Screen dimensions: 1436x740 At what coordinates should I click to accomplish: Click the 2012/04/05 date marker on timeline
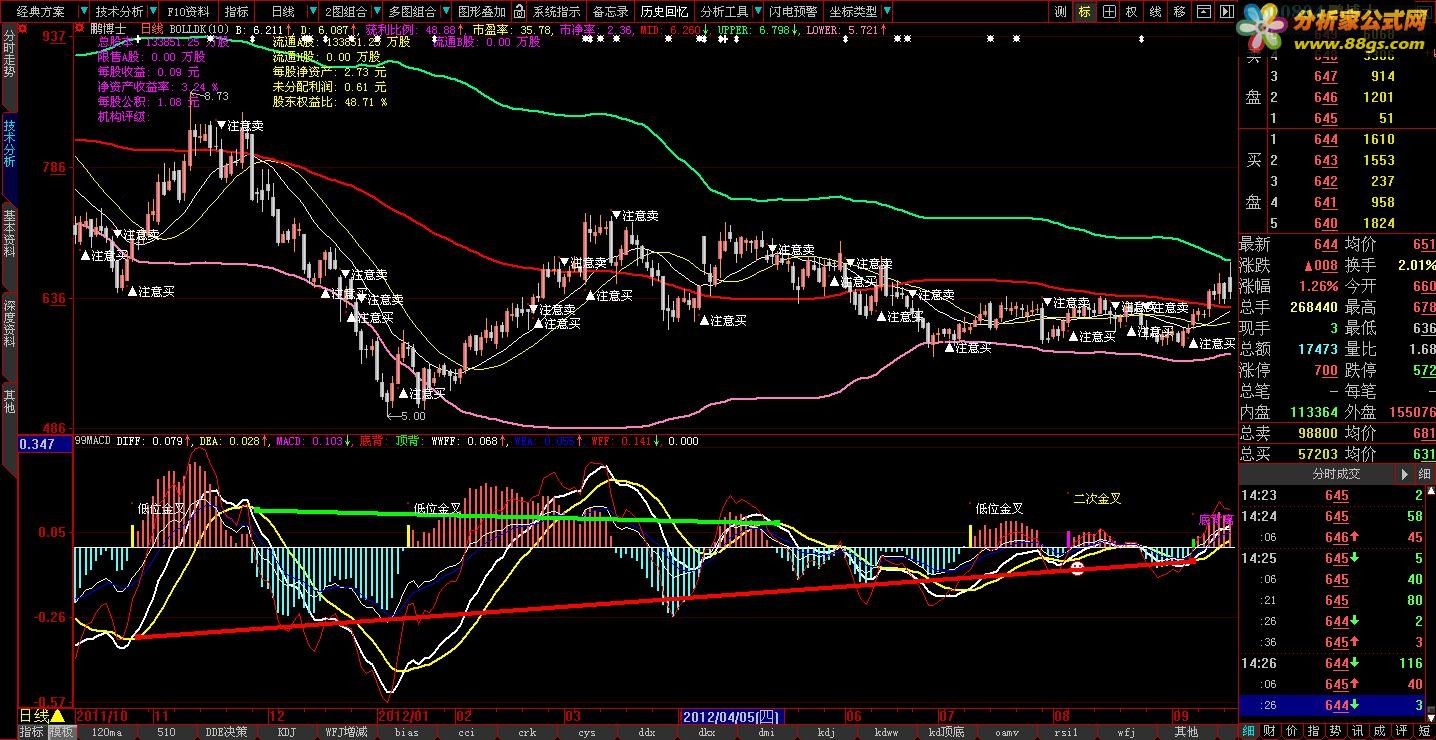[732, 716]
